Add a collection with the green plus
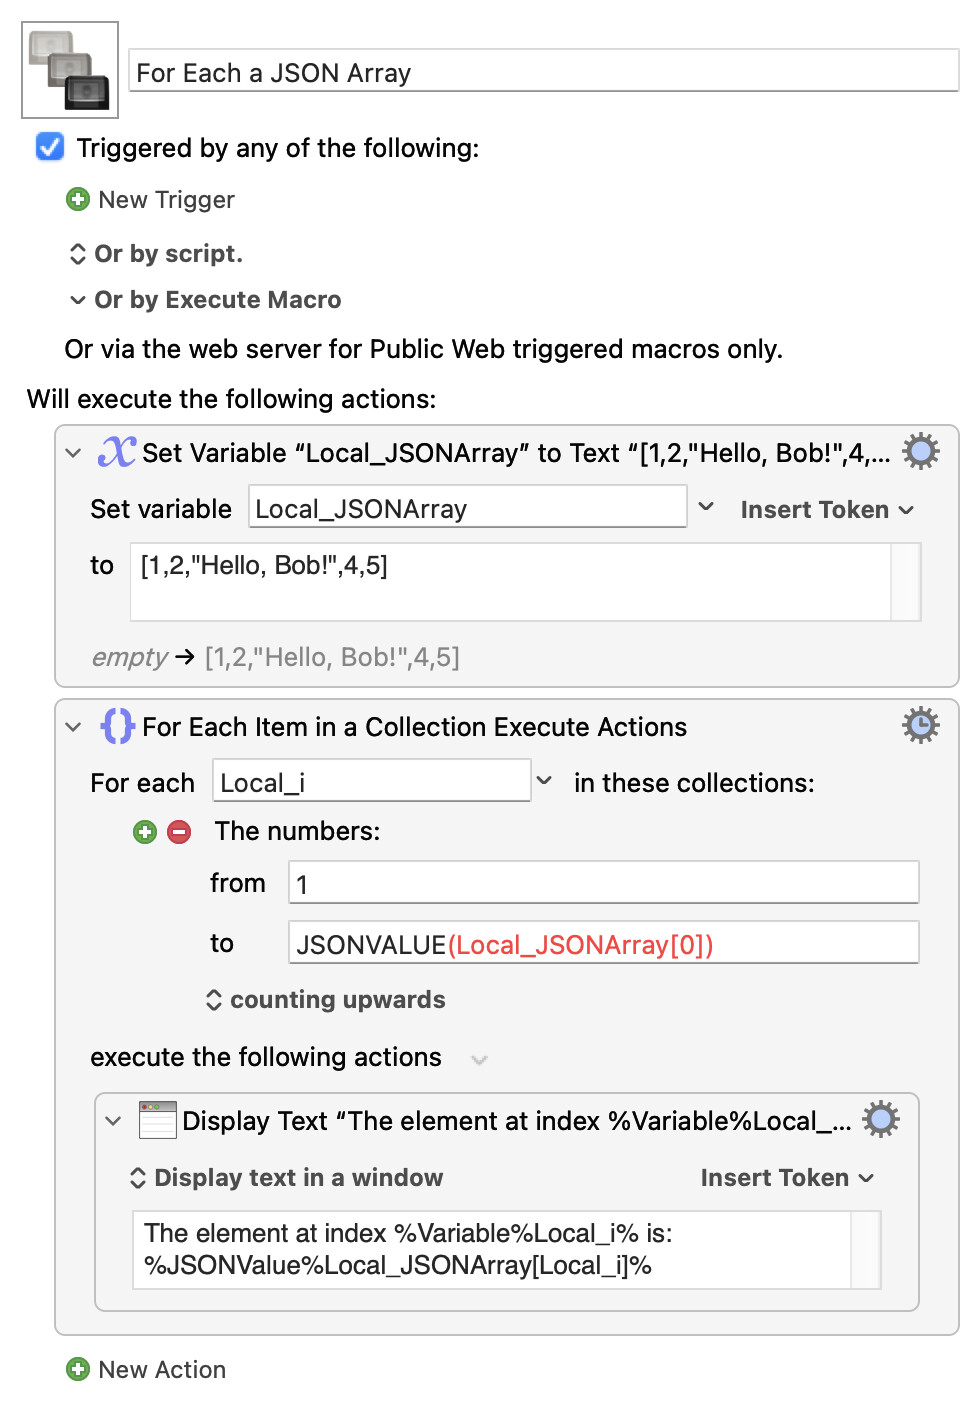 pyautogui.click(x=145, y=832)
